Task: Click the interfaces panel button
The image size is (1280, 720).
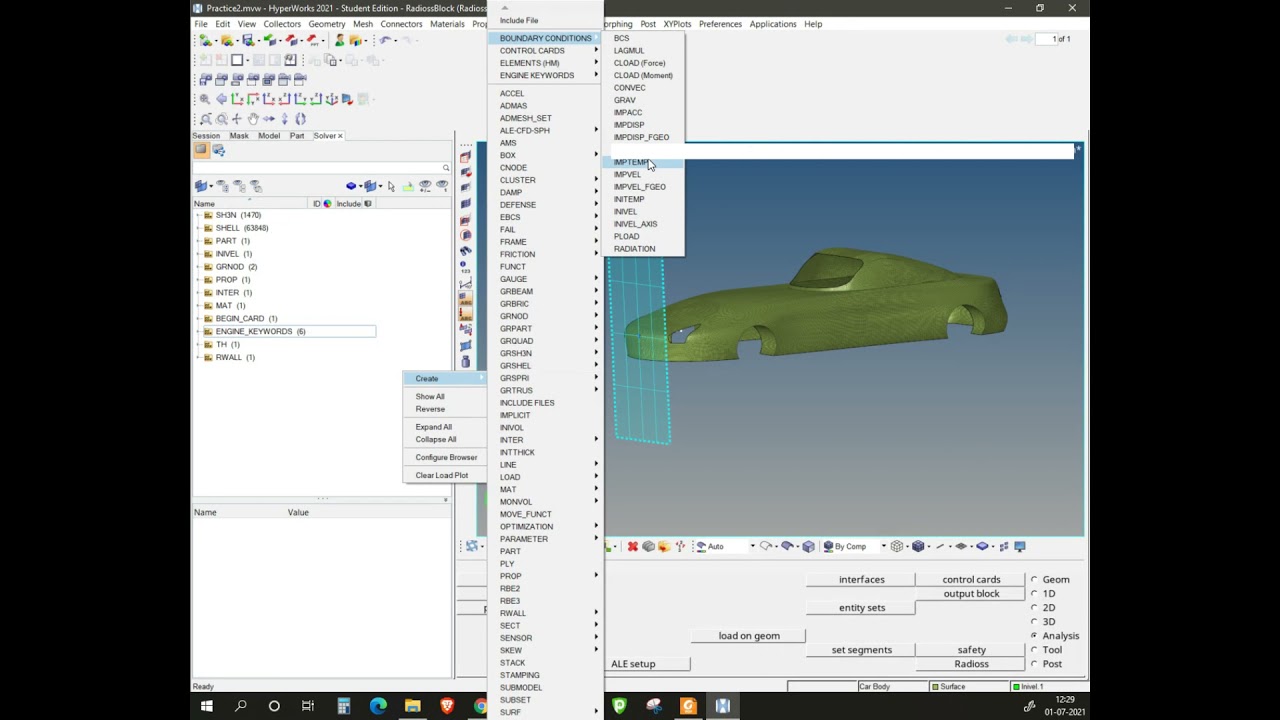Action: pos(861,580)
